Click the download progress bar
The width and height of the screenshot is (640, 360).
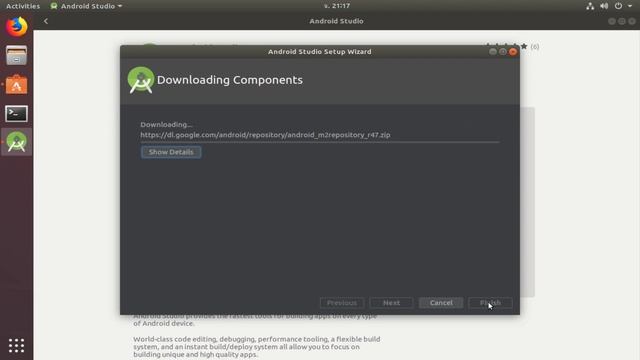(x=320, y=142)
